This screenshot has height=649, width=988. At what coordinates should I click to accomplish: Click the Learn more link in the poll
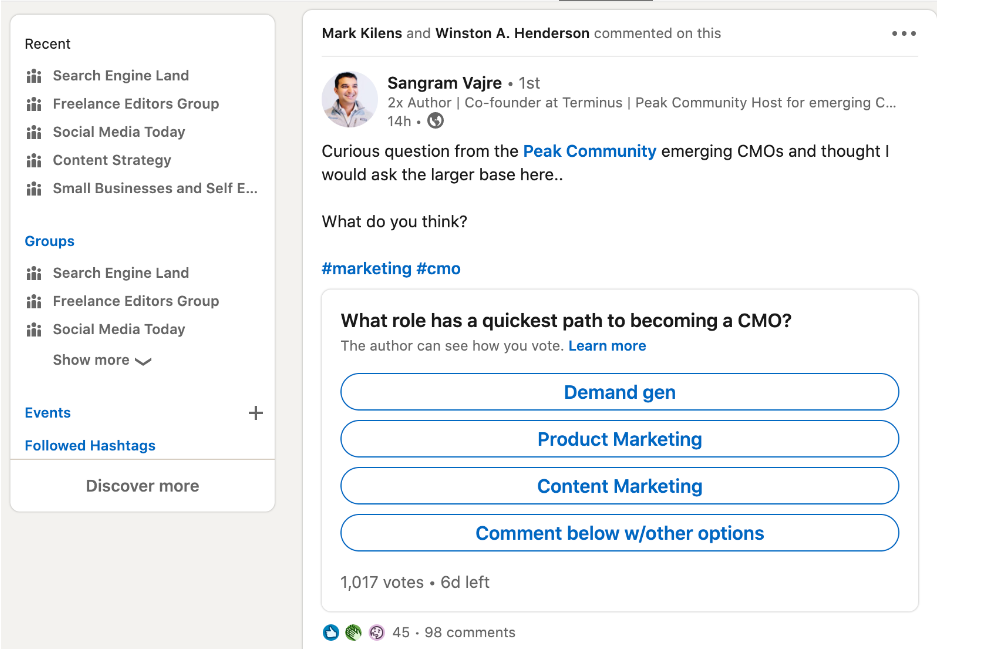[607, 346]
